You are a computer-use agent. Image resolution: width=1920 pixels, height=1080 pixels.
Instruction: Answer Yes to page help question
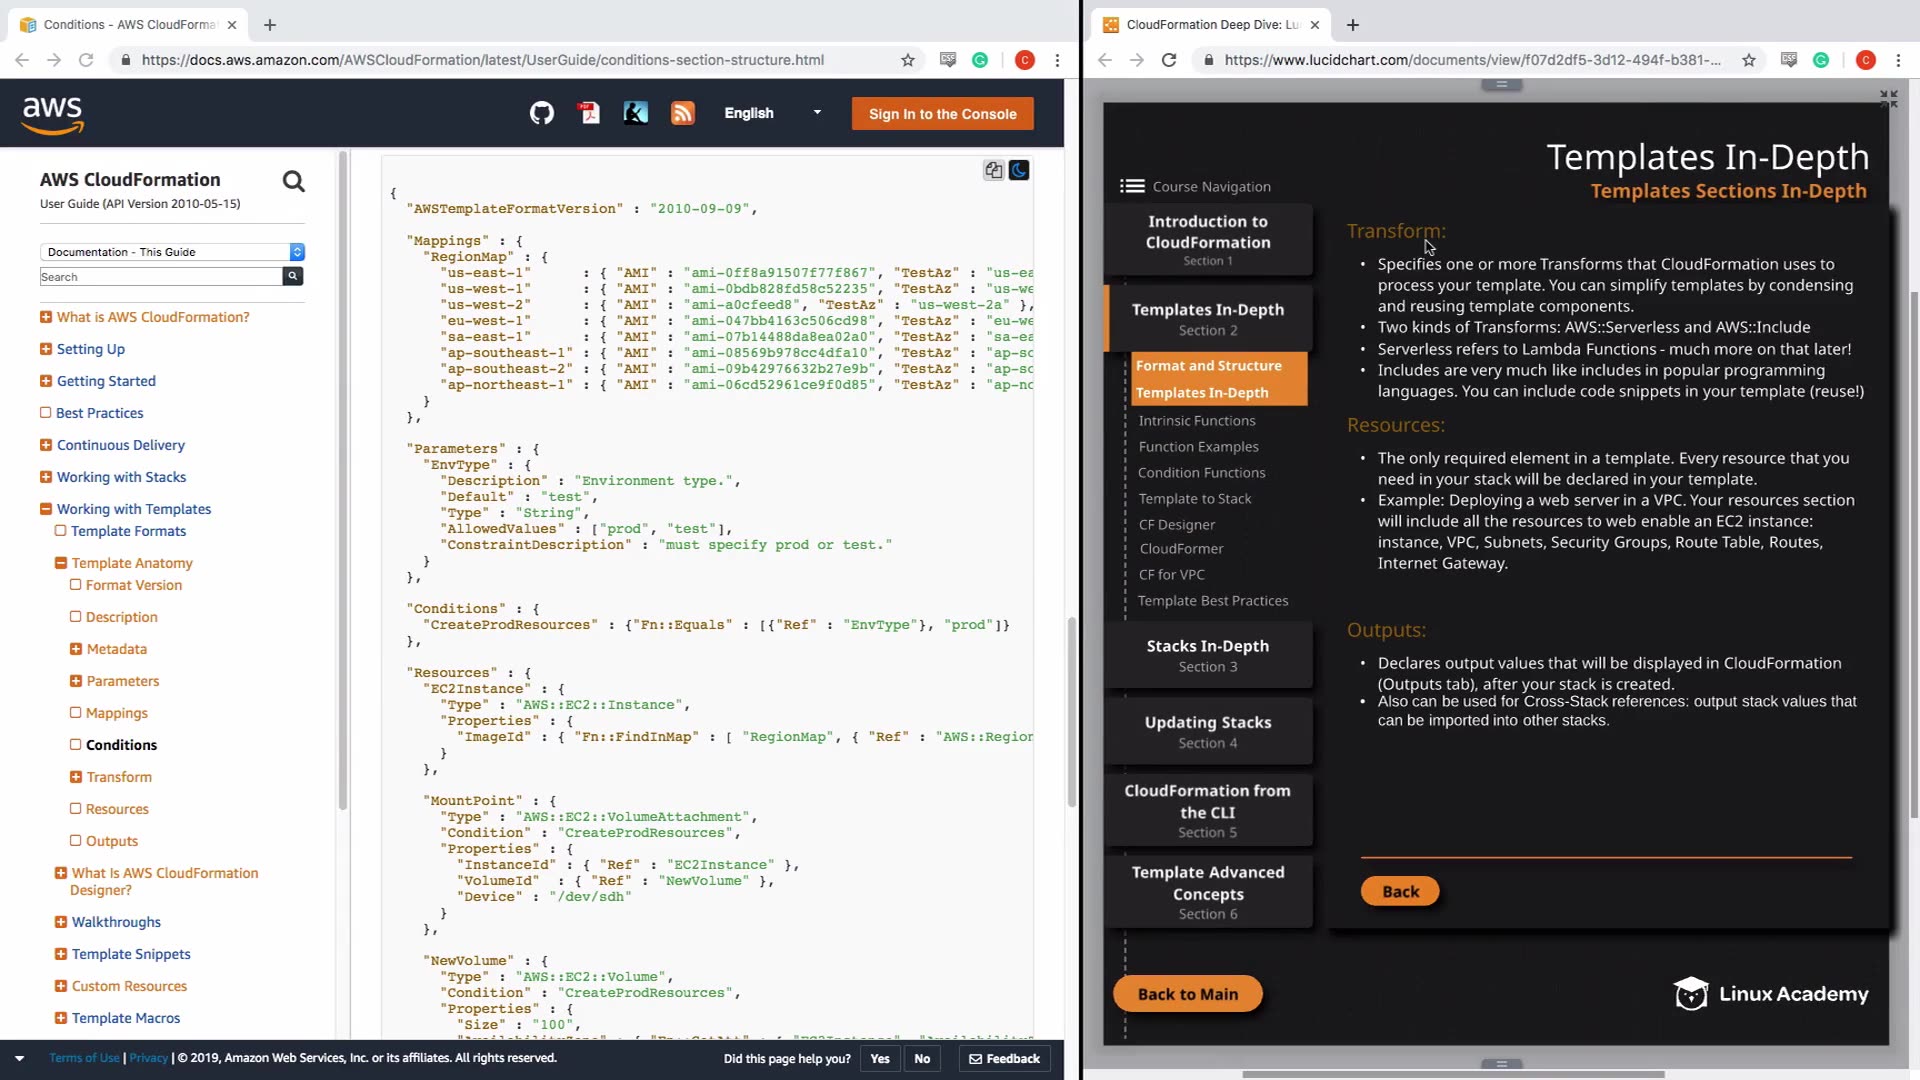pos(879,1059)
